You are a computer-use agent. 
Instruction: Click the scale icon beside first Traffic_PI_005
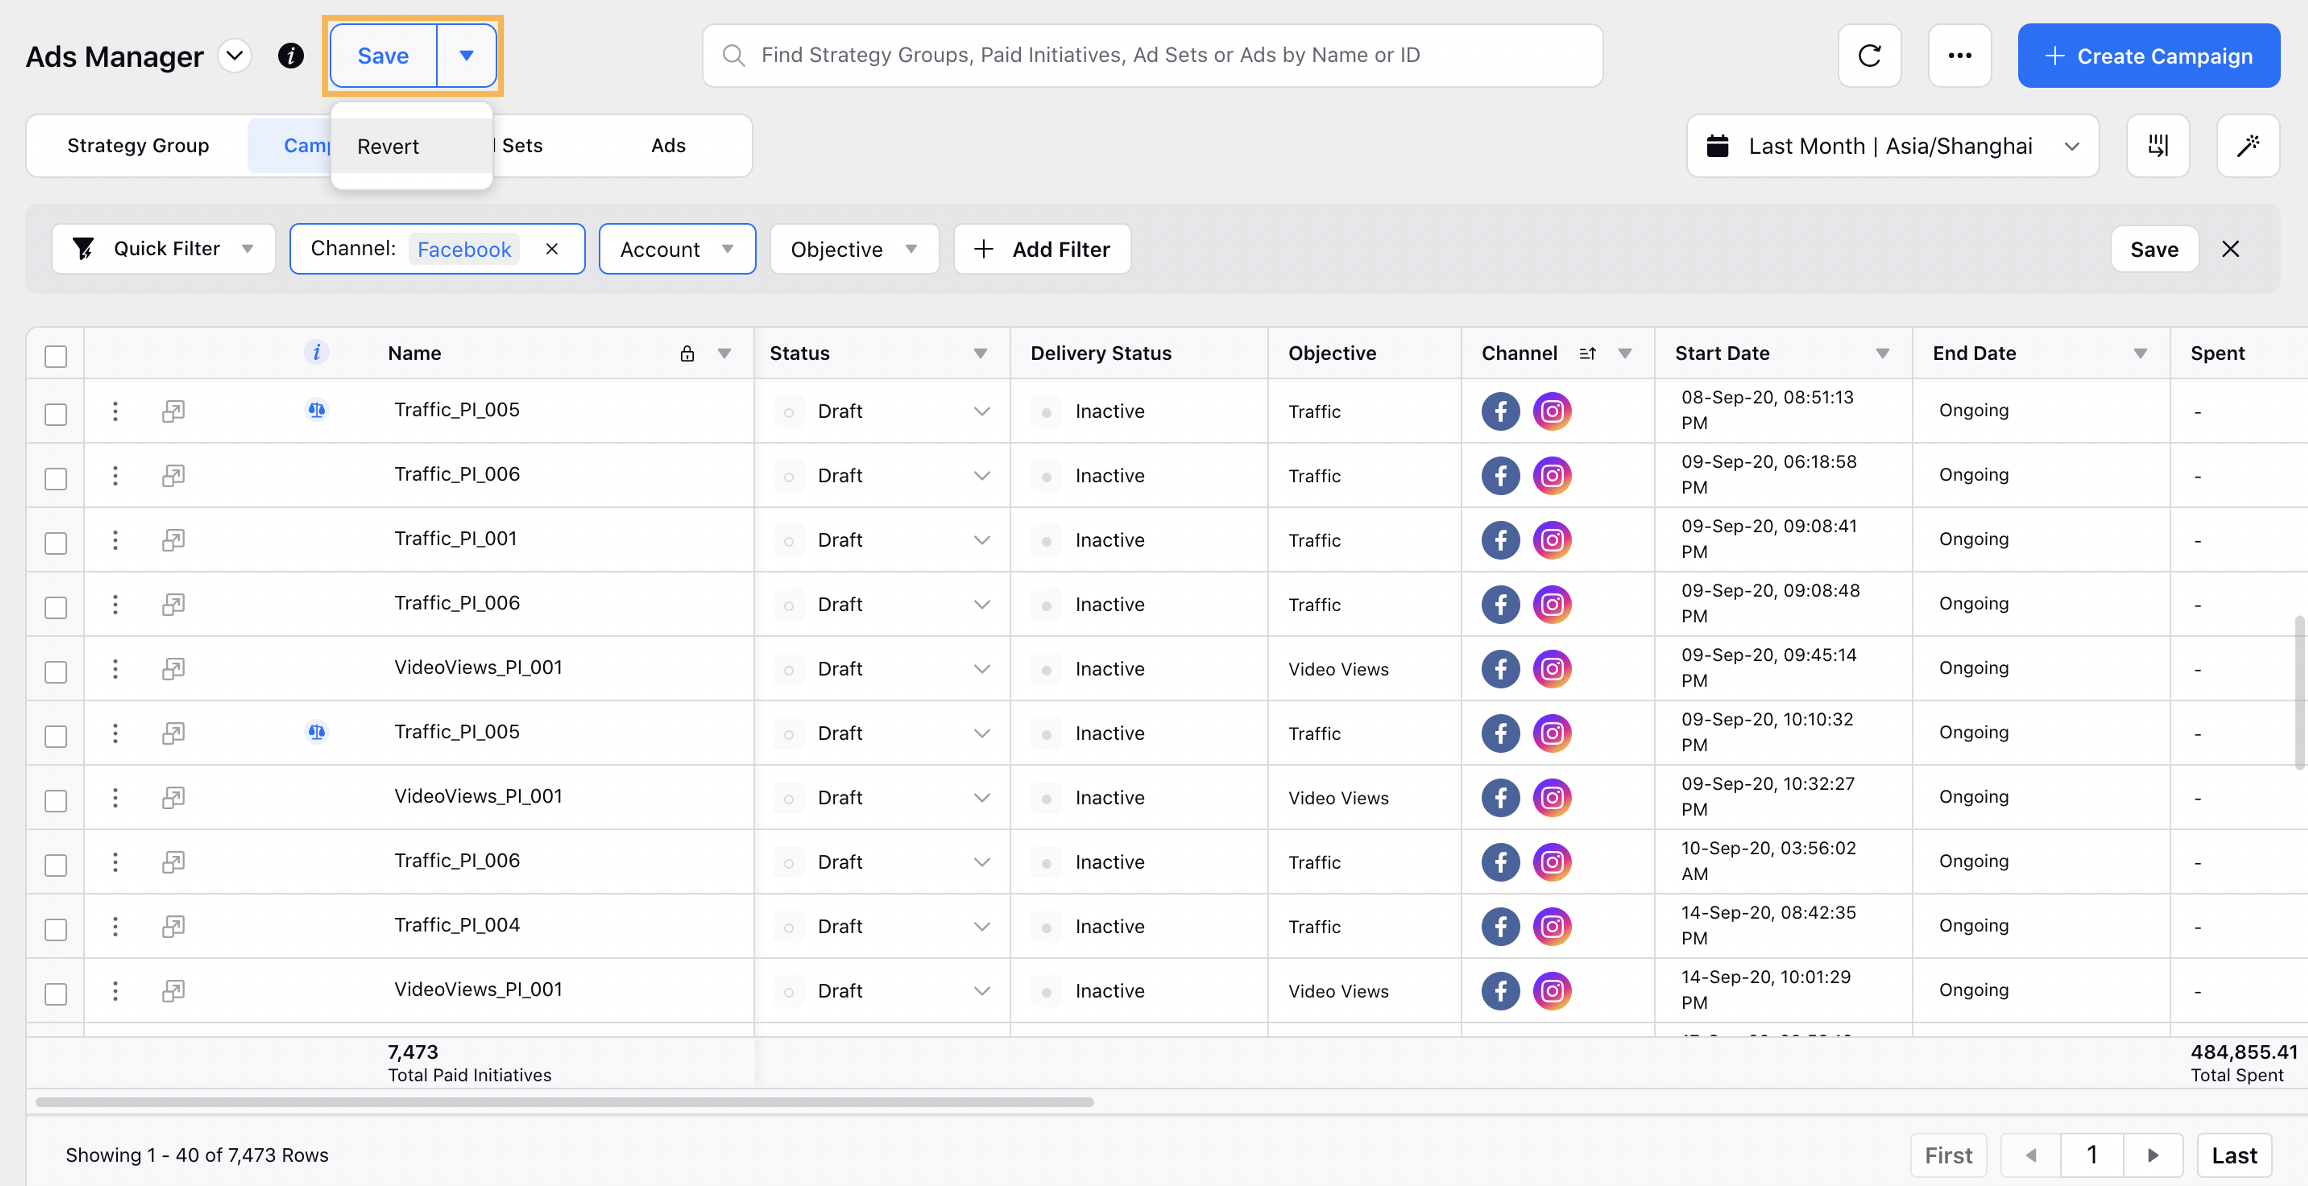tap(316, 410)
